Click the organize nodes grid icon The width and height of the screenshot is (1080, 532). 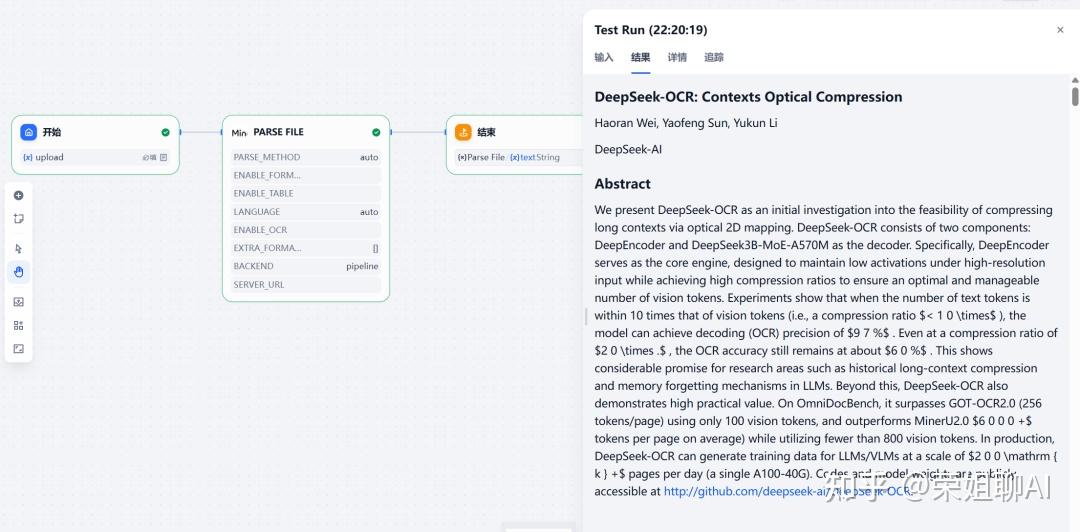19,325
